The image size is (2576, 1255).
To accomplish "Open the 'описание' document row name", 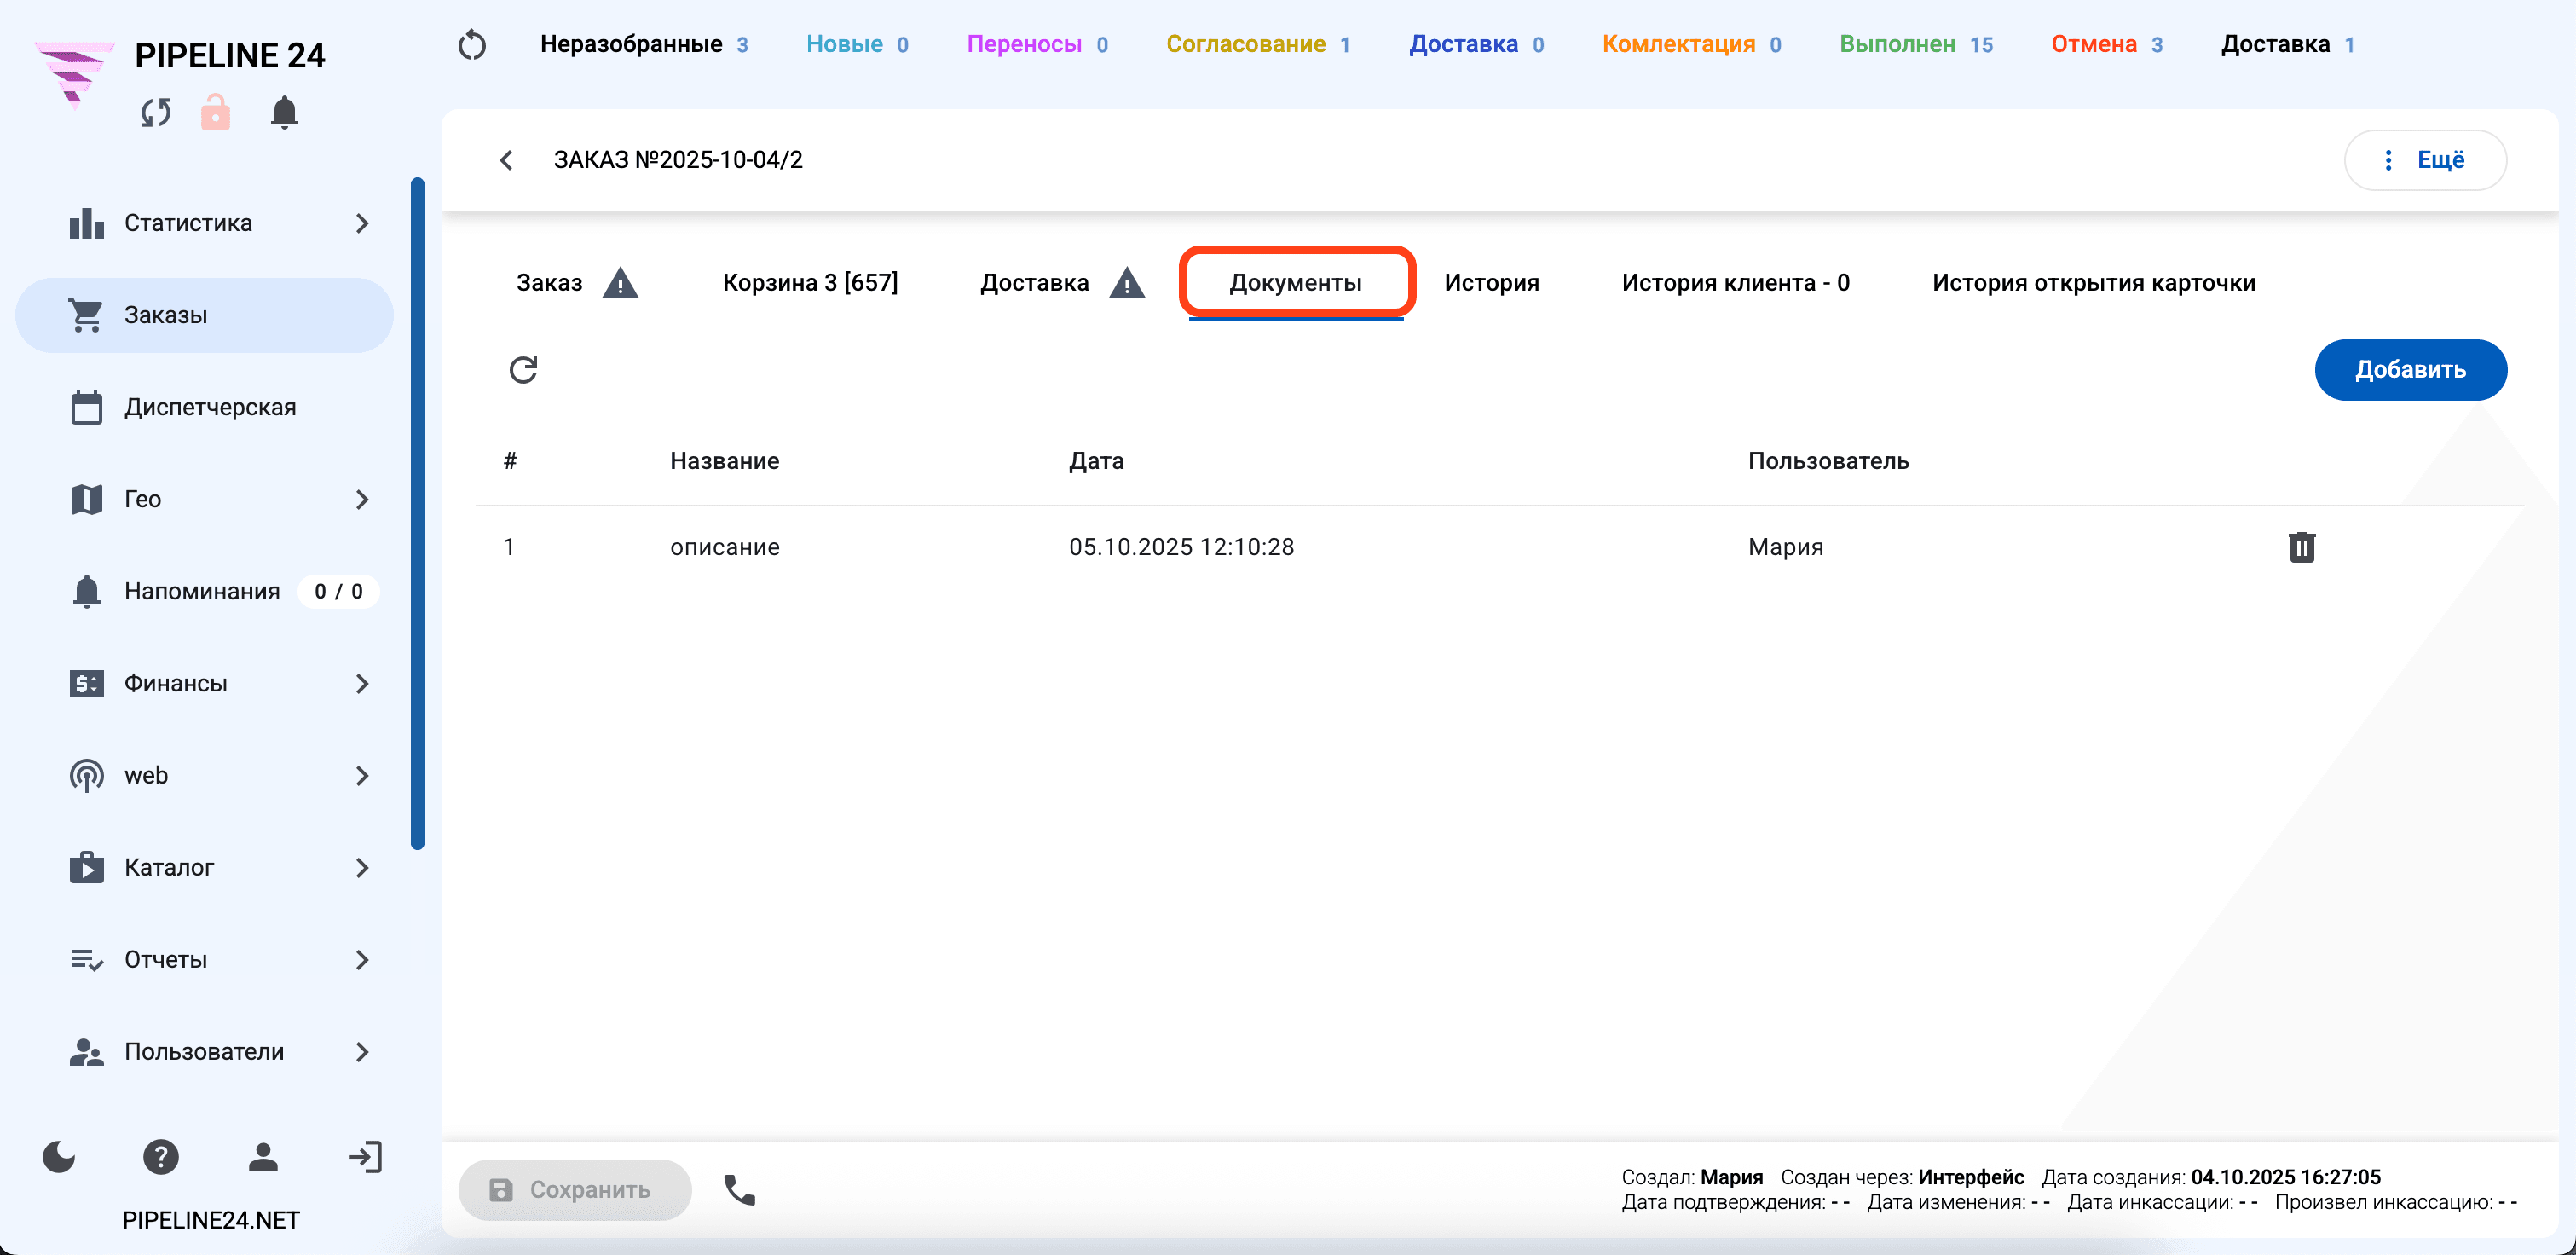I will 724,547.
